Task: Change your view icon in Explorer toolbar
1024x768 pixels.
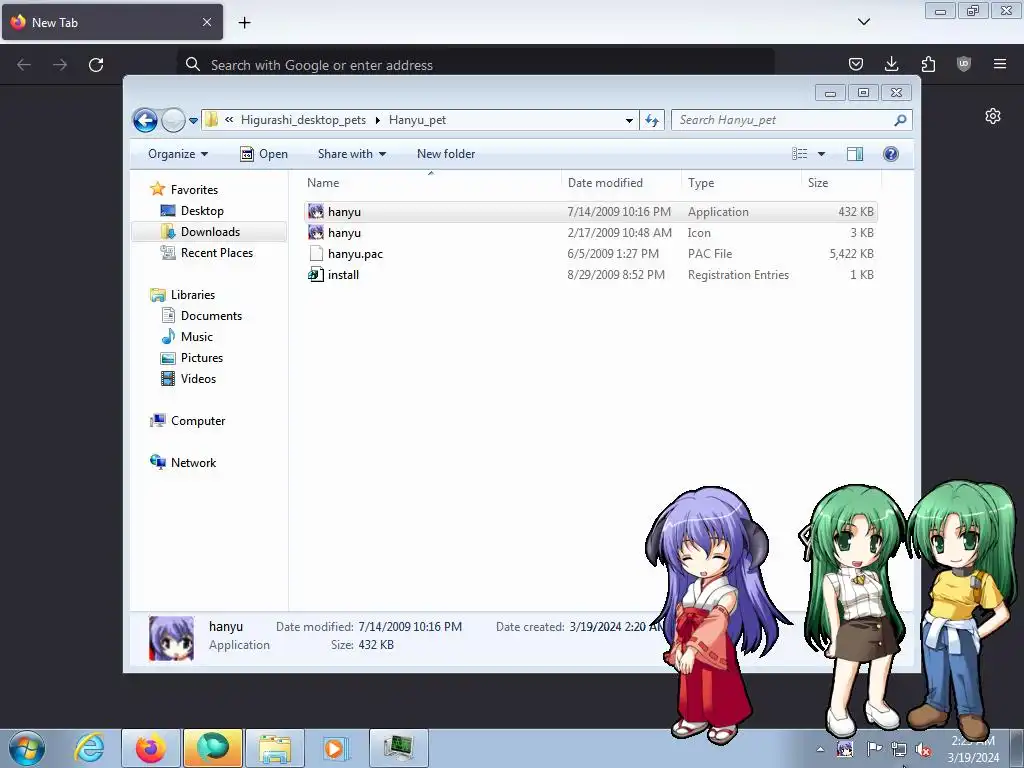Action: [x=800, y=154]
